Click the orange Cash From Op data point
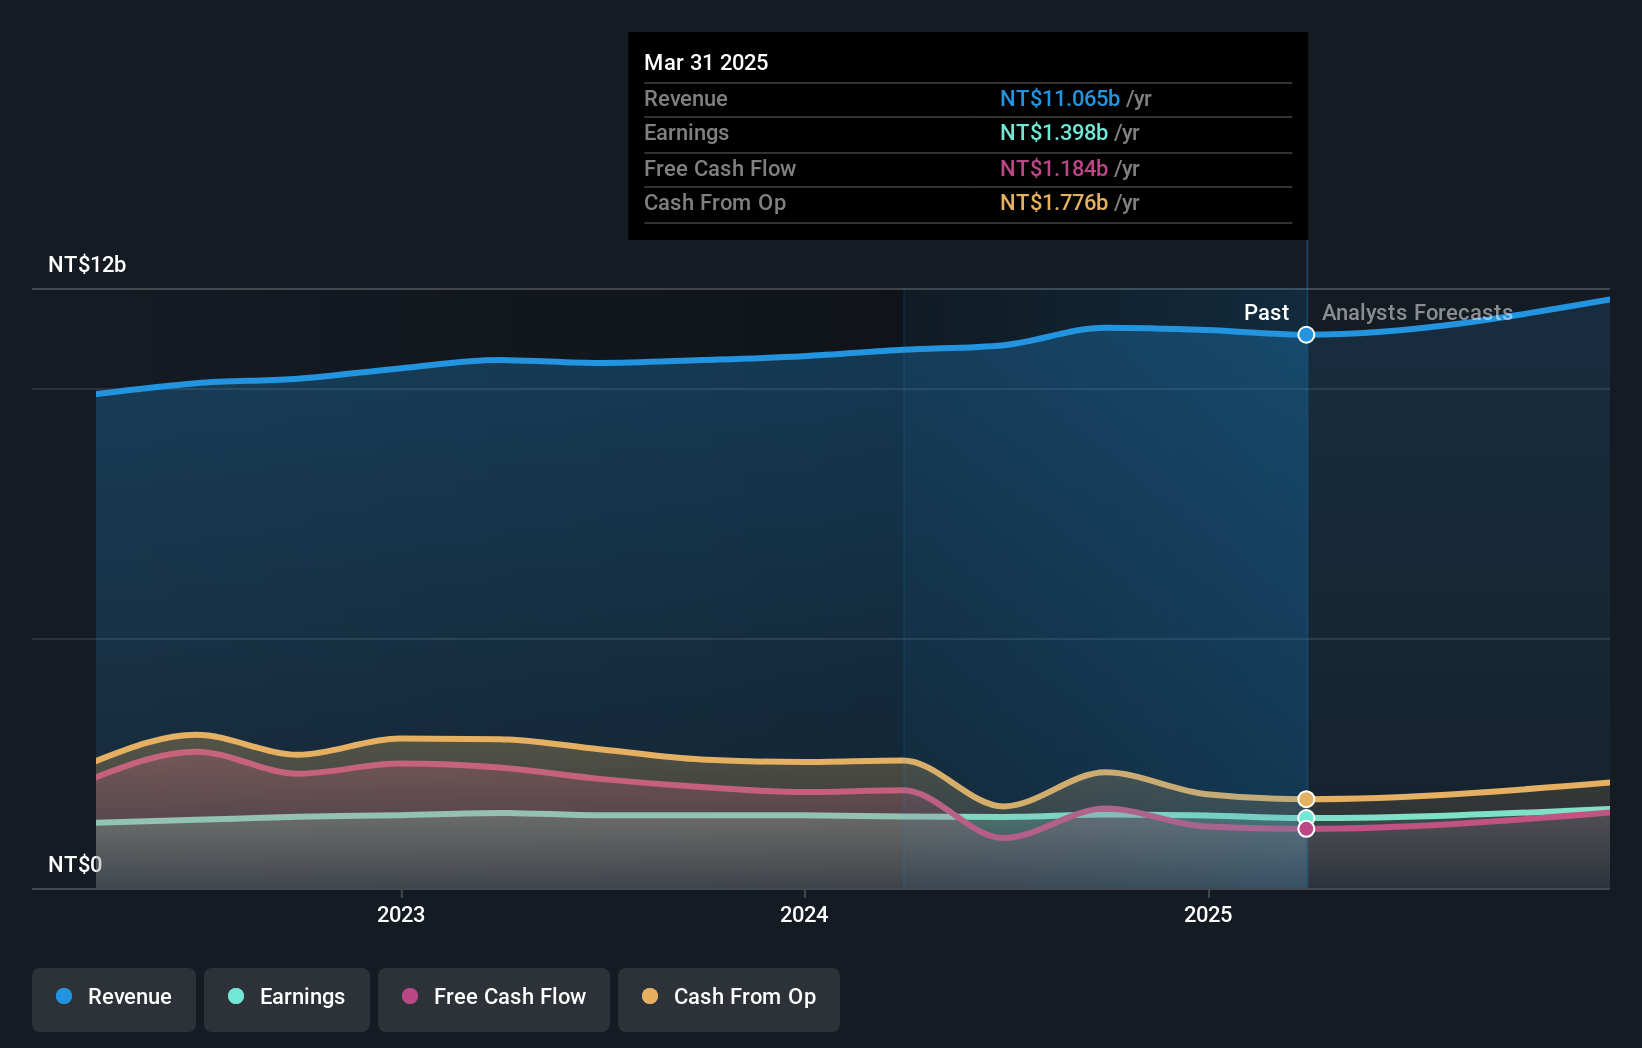 tap(1306, 799)
